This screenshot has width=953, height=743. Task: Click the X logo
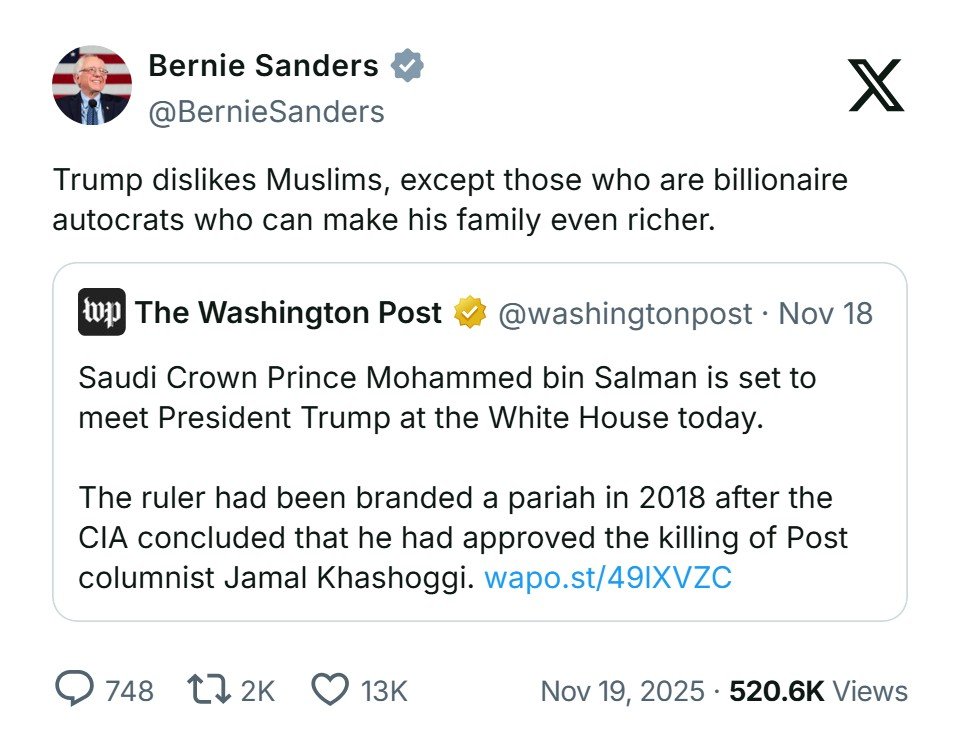point(875,85)
